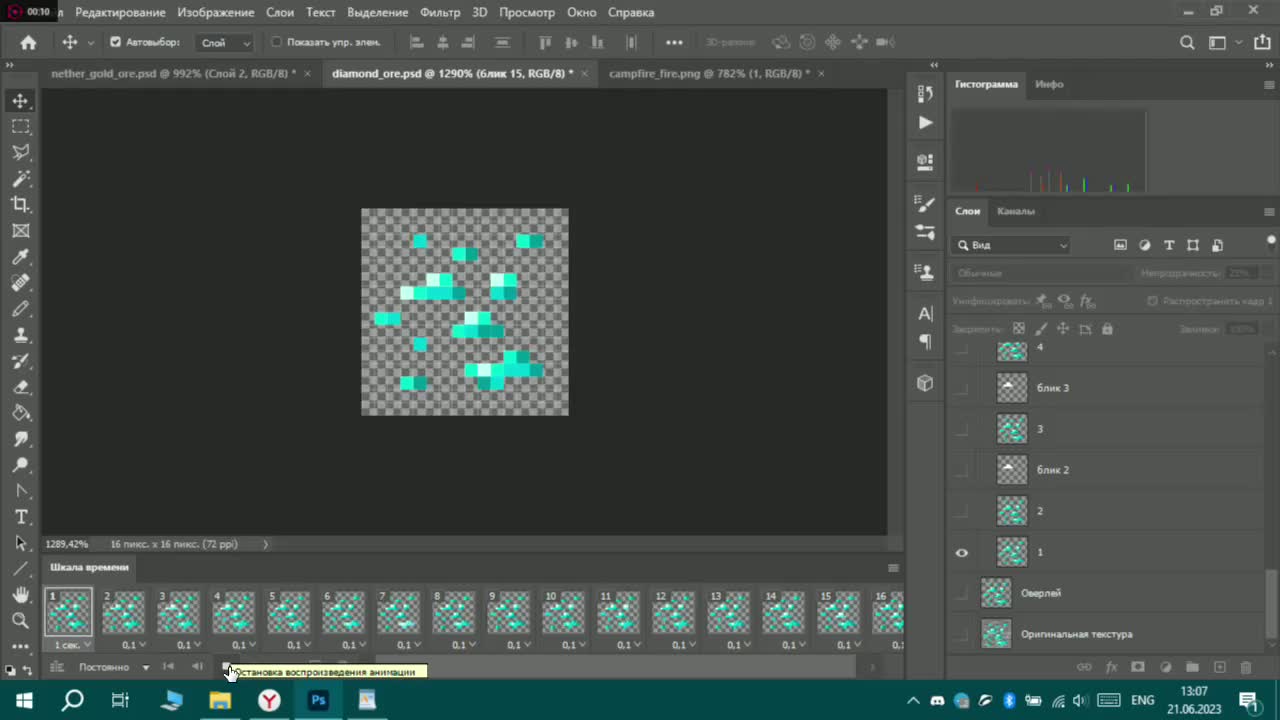
Task: Select the Clone Stamp tool
Action: coord(20,335)
